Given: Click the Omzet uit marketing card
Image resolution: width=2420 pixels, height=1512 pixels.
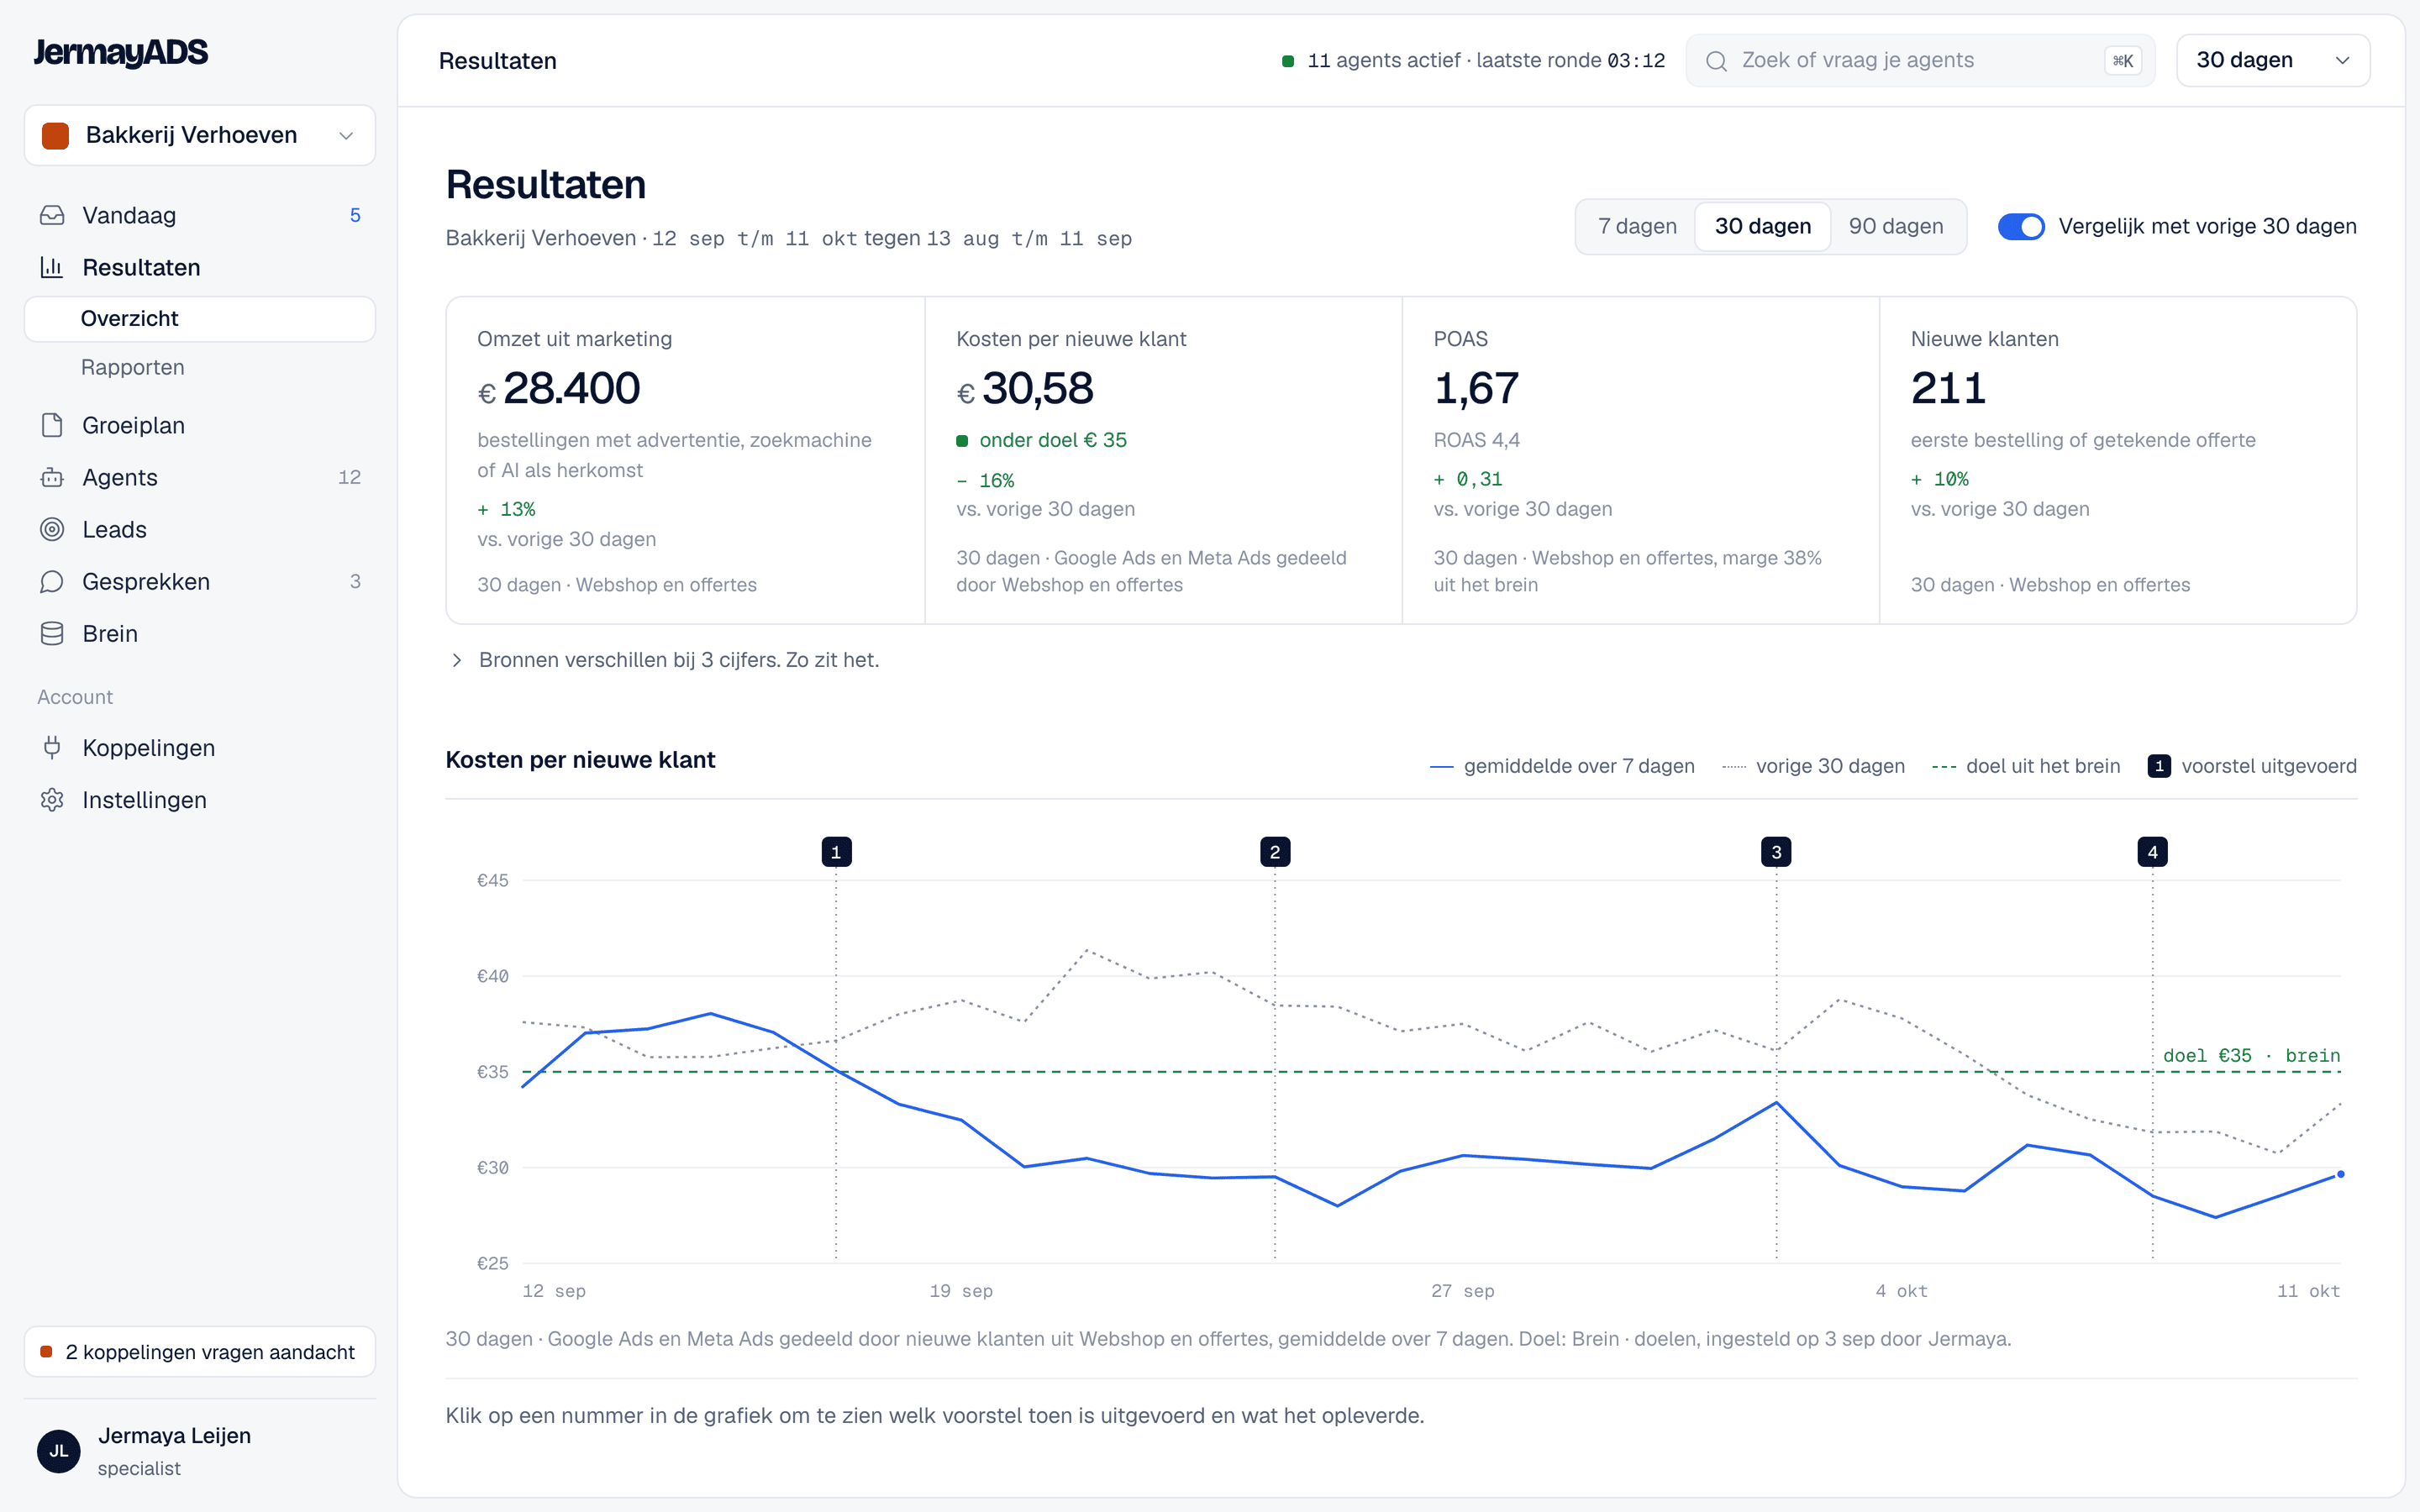Looking at the screenshot, I should pos(686,460).
